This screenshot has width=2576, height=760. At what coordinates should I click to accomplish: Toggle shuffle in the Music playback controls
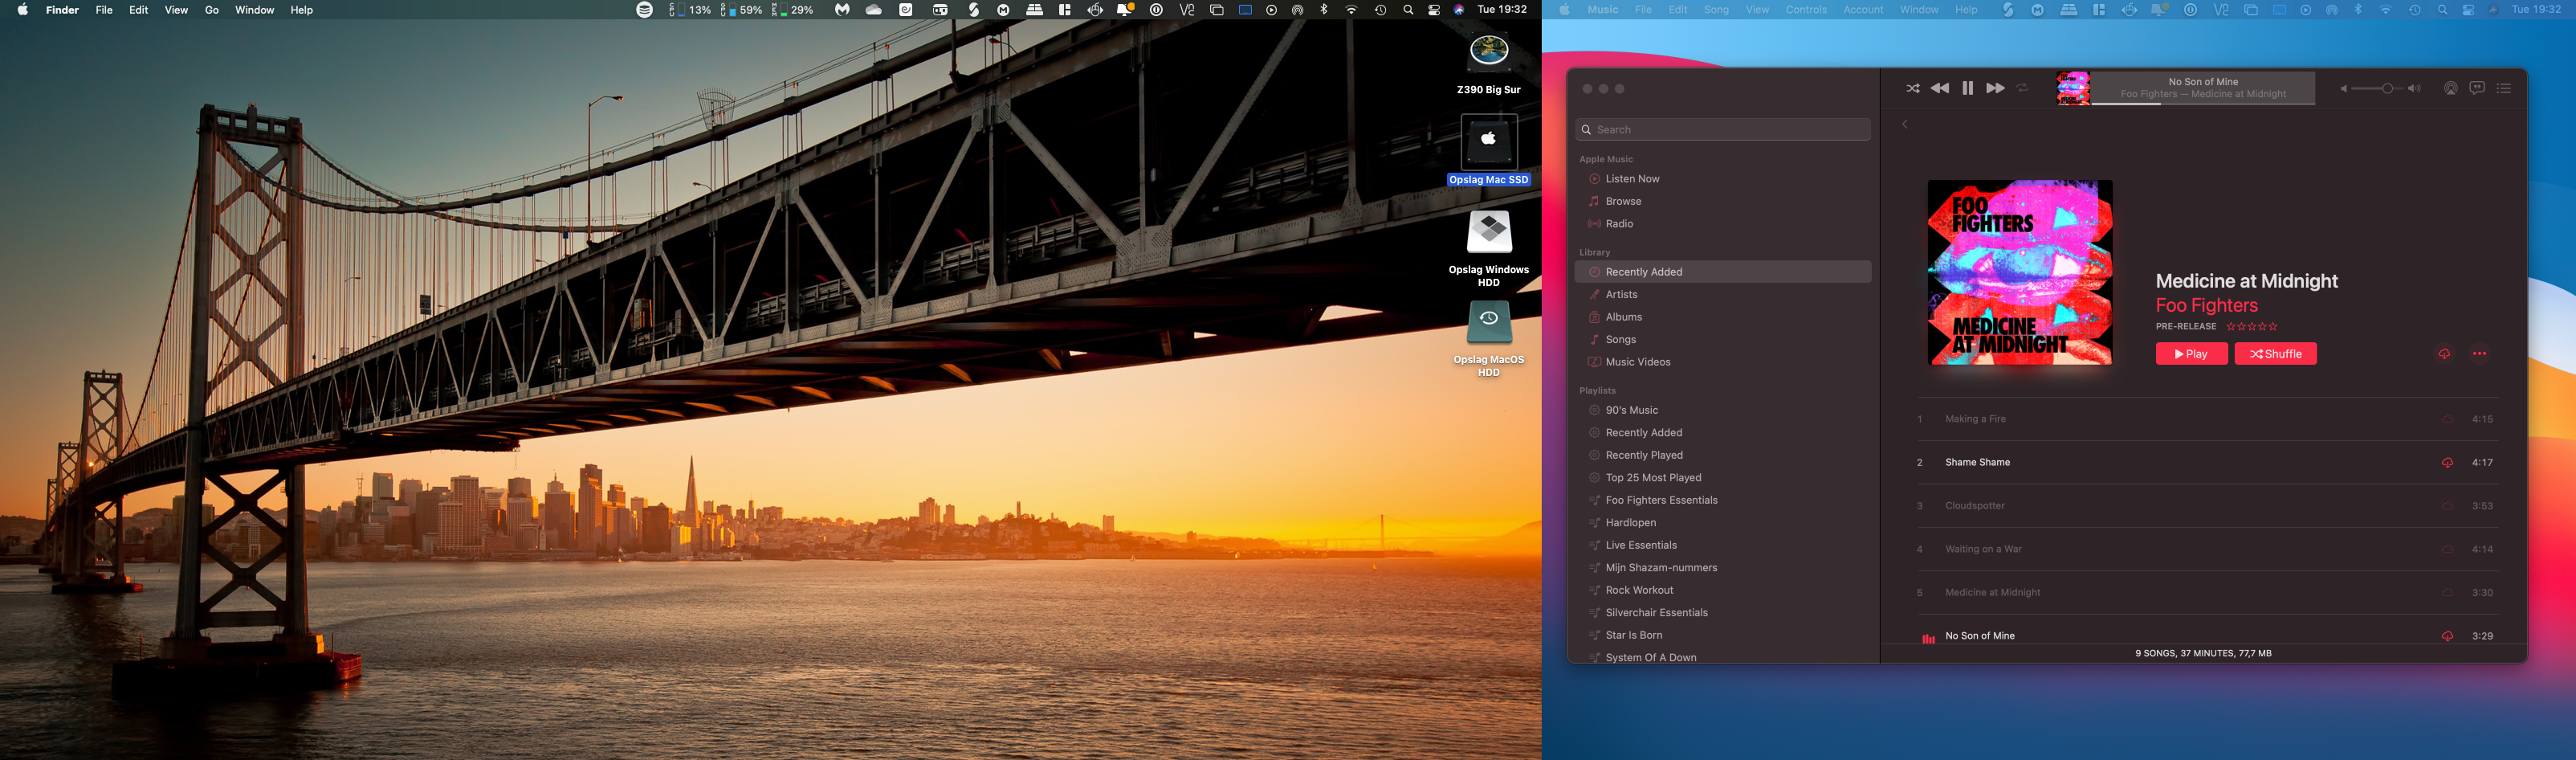point(1912,88)
